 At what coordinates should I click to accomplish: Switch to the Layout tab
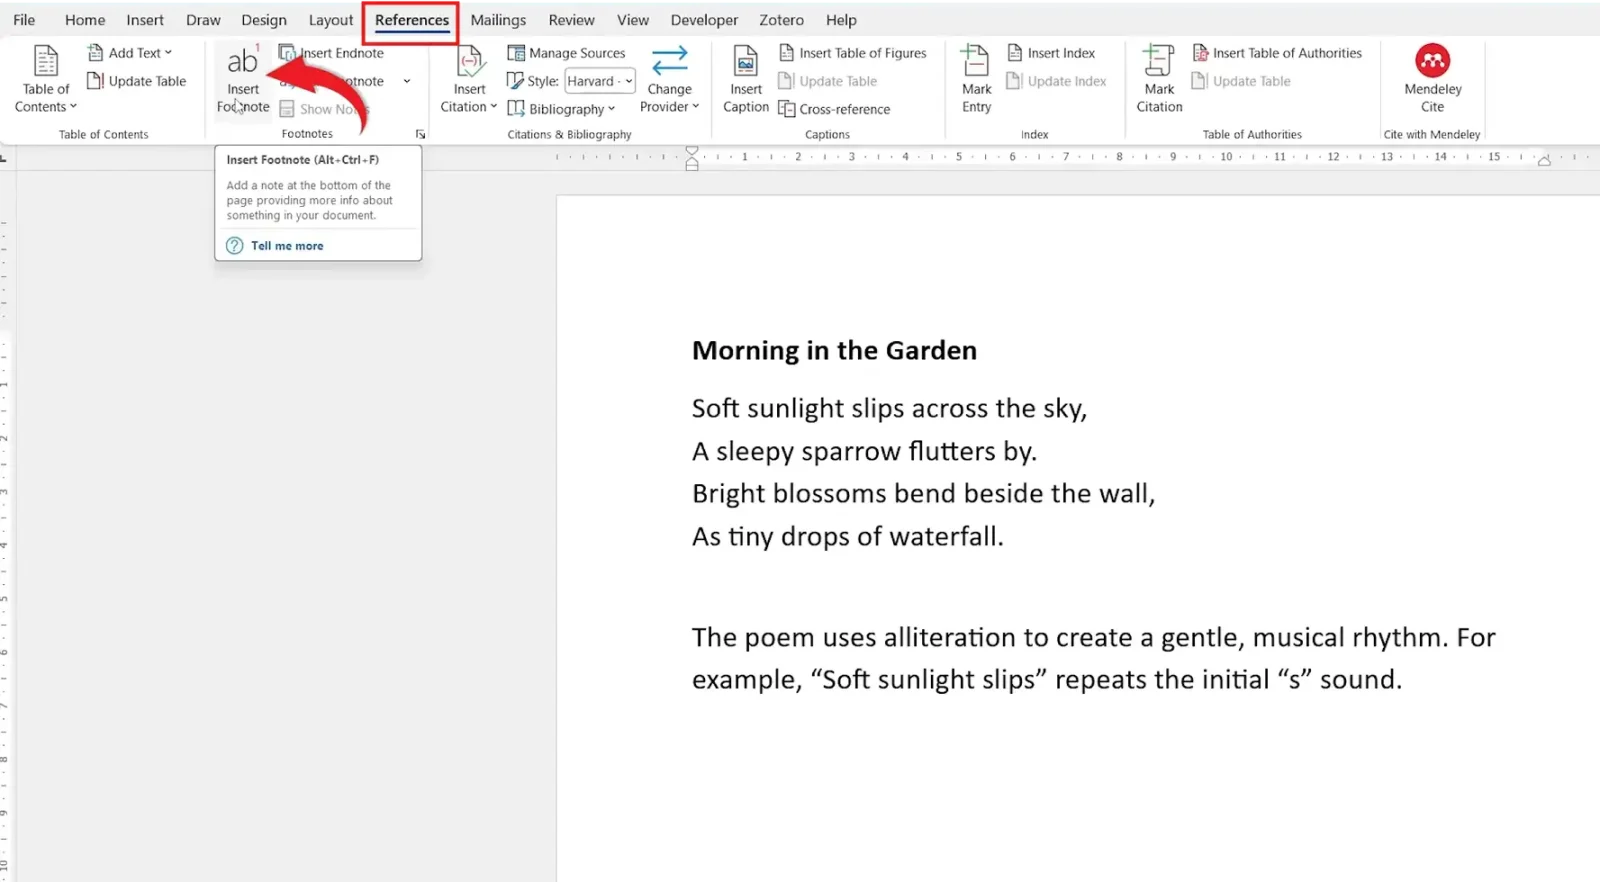click(331, 20)
